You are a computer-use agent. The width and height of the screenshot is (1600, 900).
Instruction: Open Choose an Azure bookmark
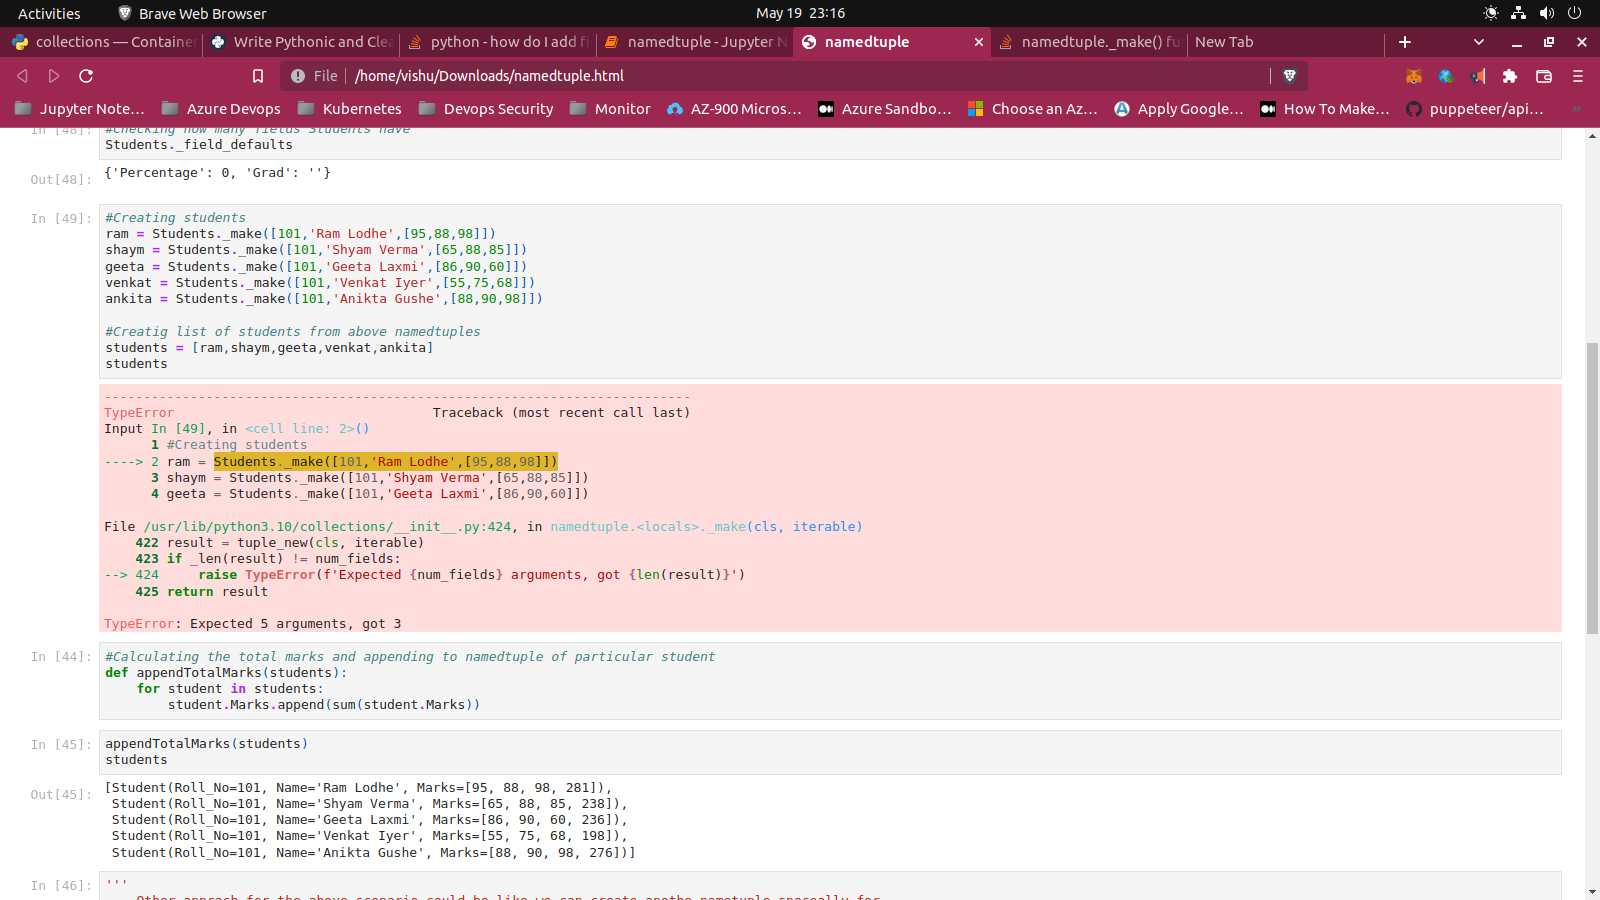(x=1033, y=109)
